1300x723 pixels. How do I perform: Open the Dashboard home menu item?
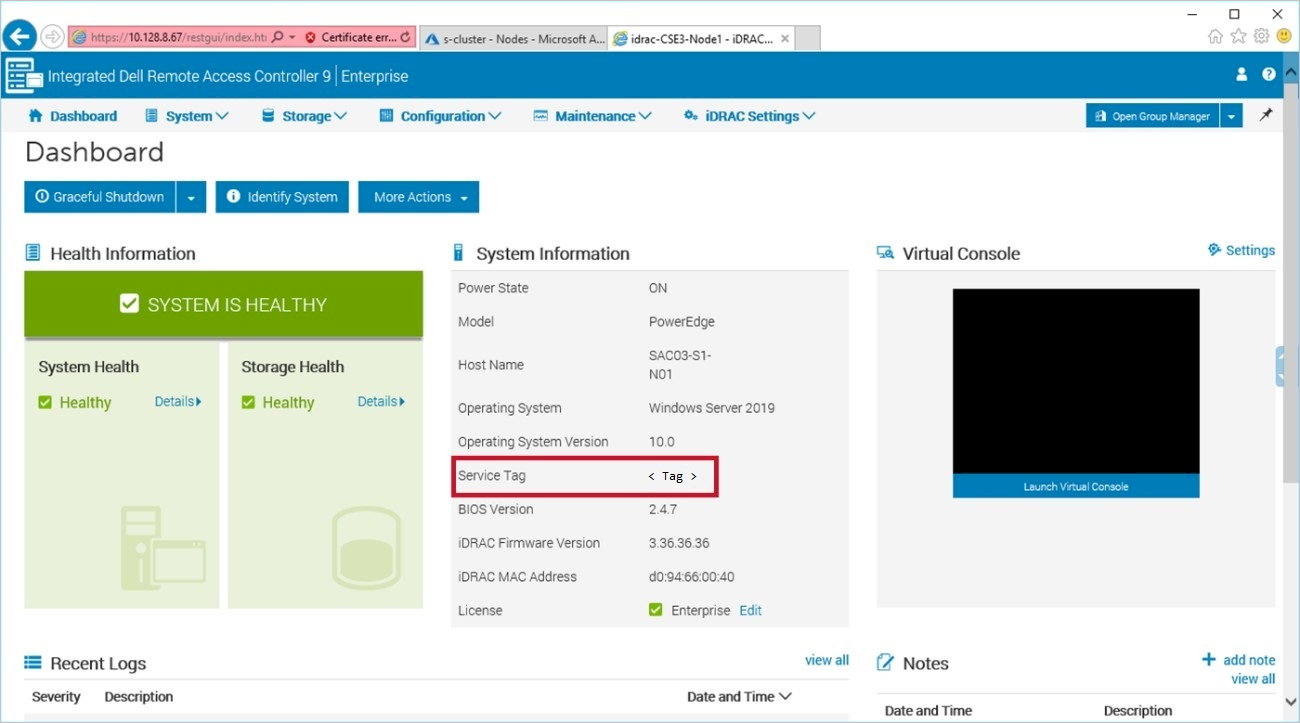(x=73, y=116)
